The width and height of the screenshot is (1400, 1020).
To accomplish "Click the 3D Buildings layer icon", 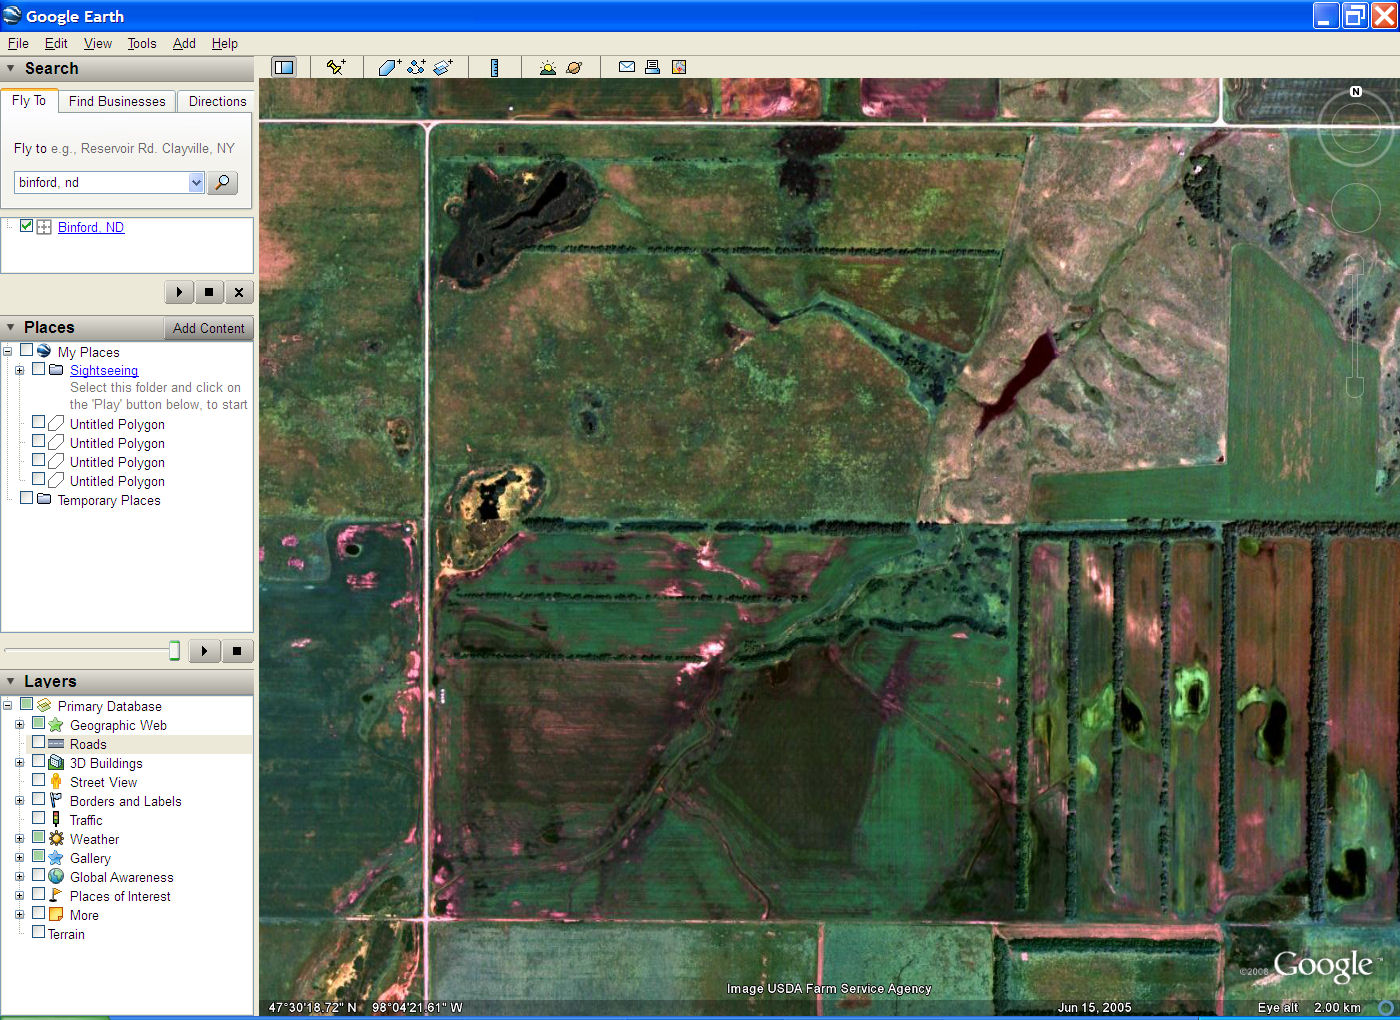I will (x=56, y=763).
